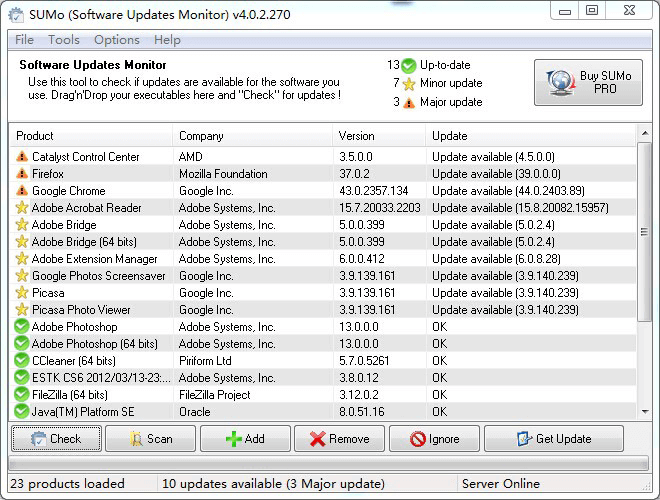This screenshot has height=500, width=660.
Task: Click the Version column header
Action: pyautogui.click(x=379, y=136)
